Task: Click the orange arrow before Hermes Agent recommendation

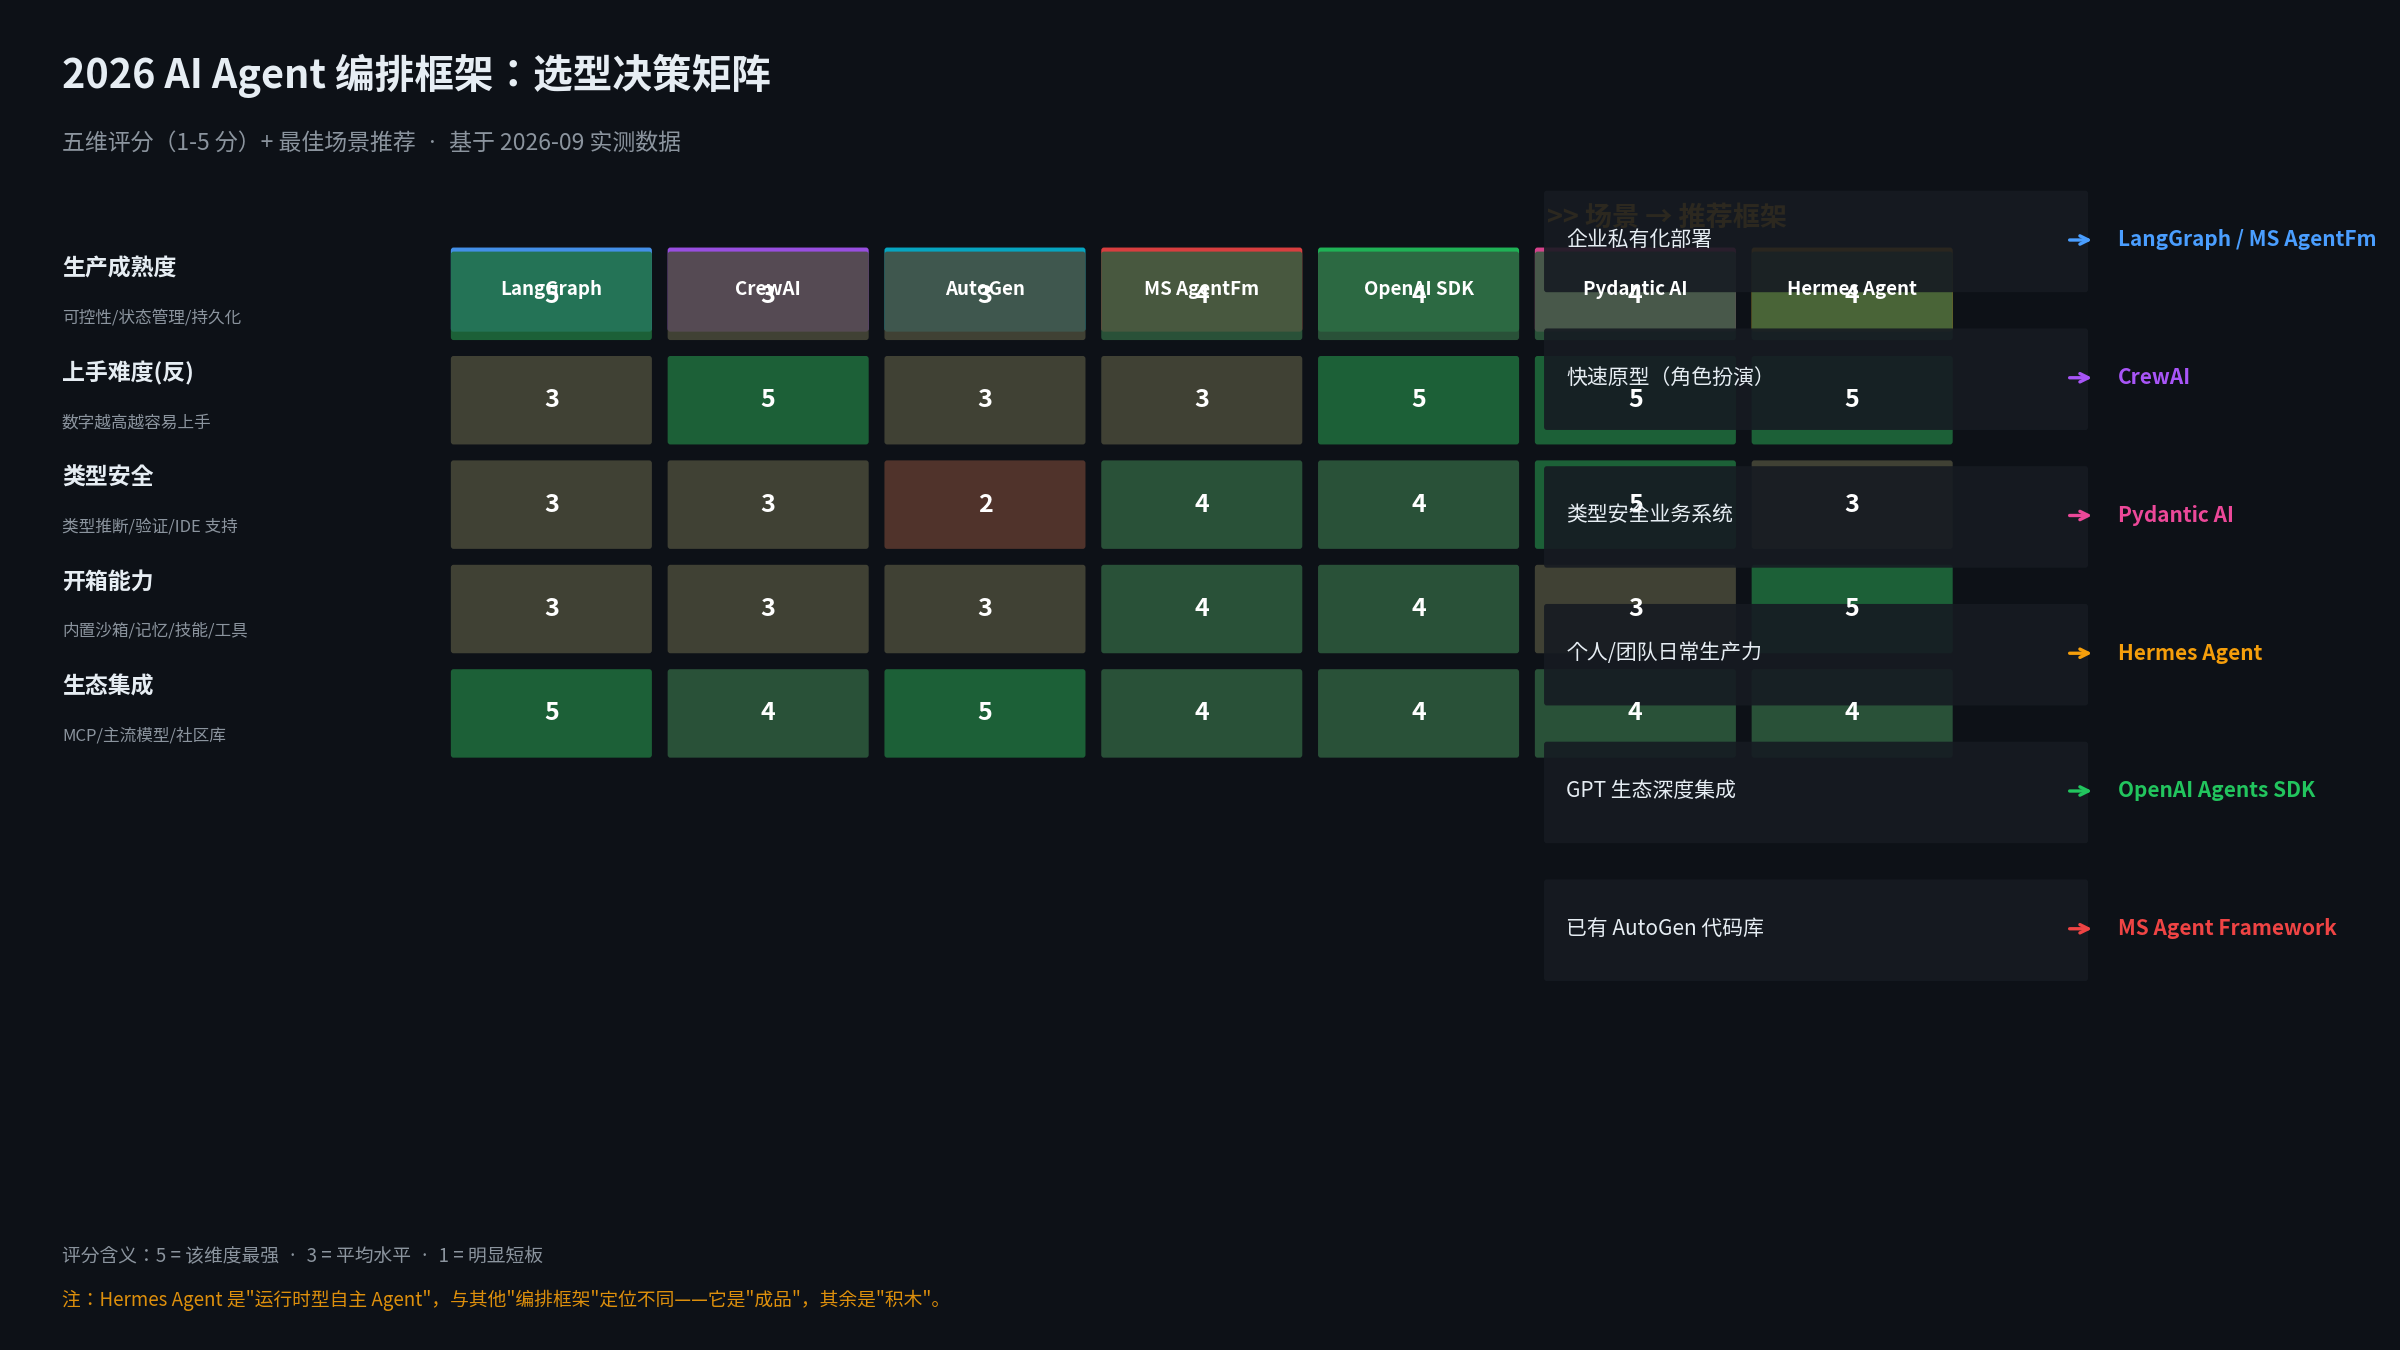Action: pyautogui.click(x=2078, y=653)
